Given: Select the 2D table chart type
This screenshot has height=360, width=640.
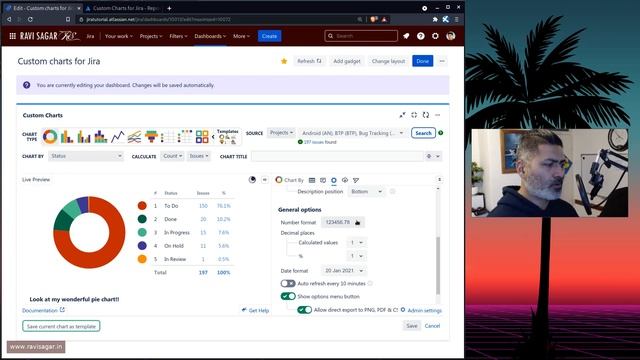Looking at the screenshot, I should (x=185, y=137).
